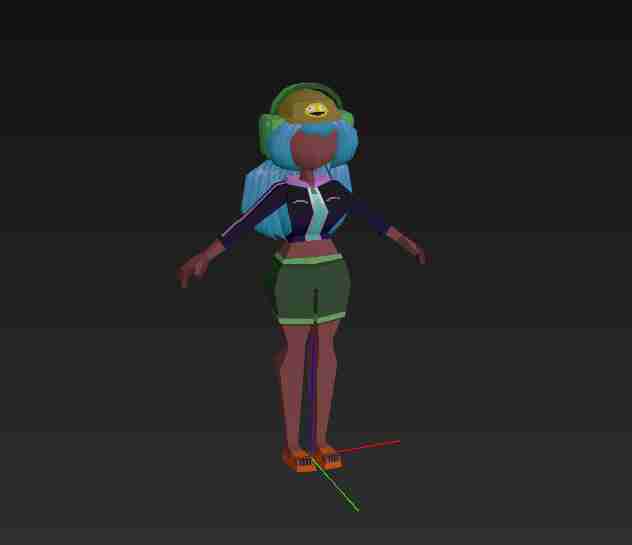632x545 pixels.
Task: Click the pink collar of the jacket
Action: coord(307,180)
